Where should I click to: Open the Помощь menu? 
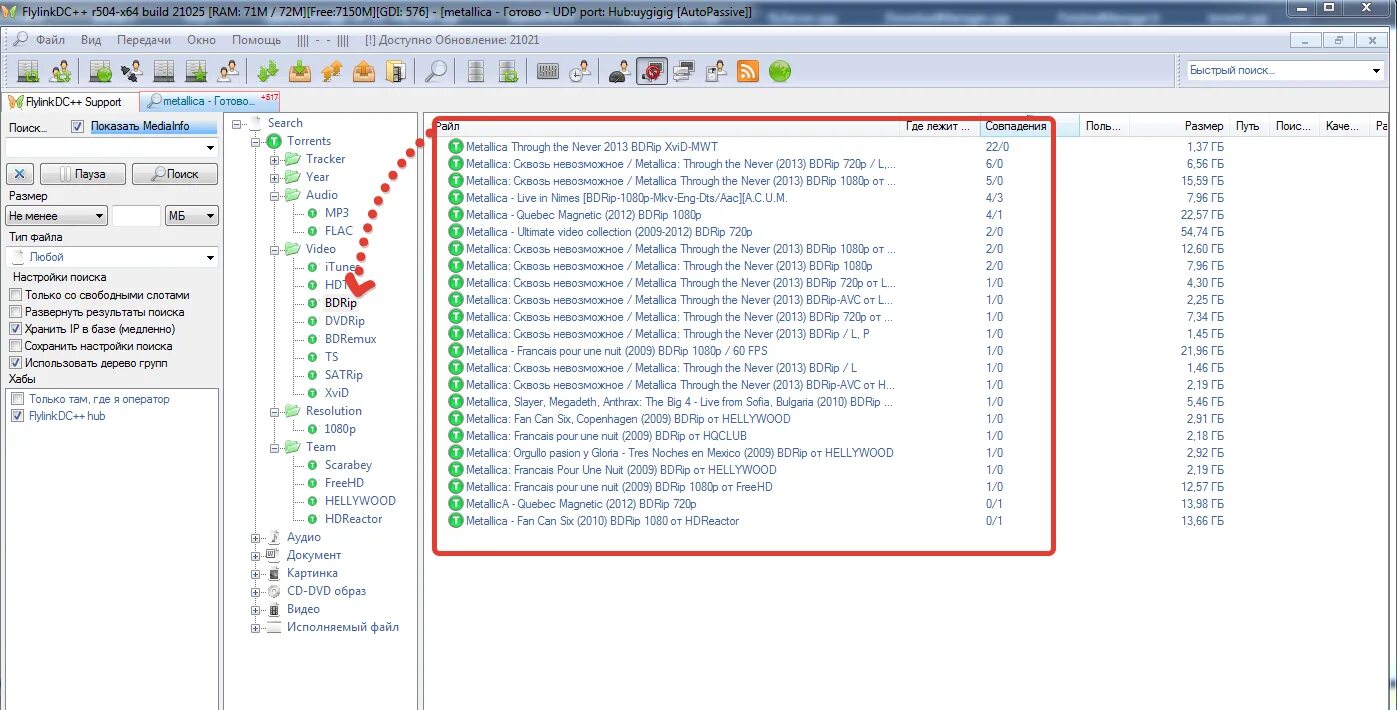tap(256, 40)
